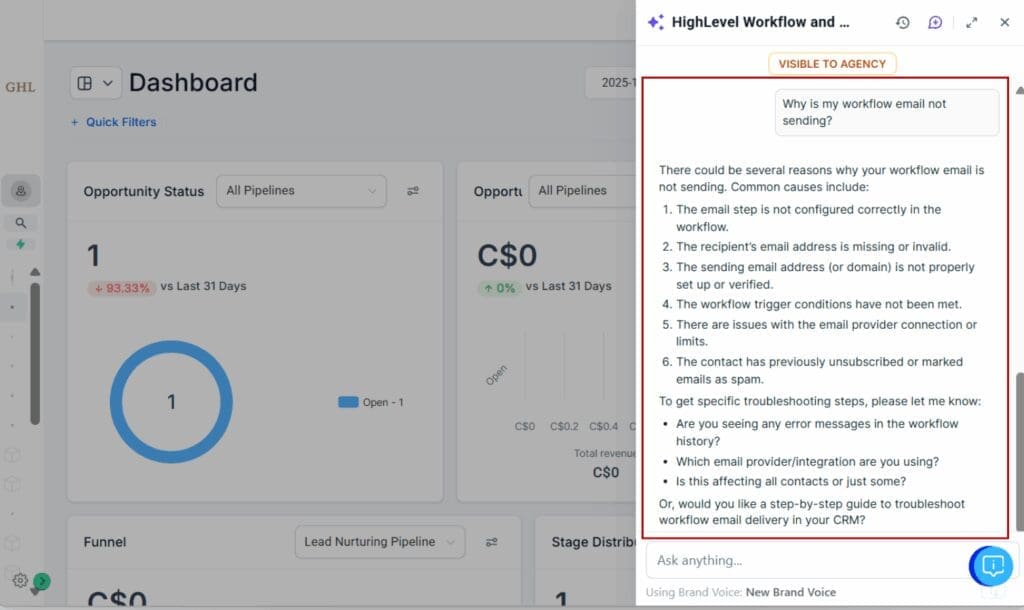Open chat history clock icon

click(x=902, y=22)
